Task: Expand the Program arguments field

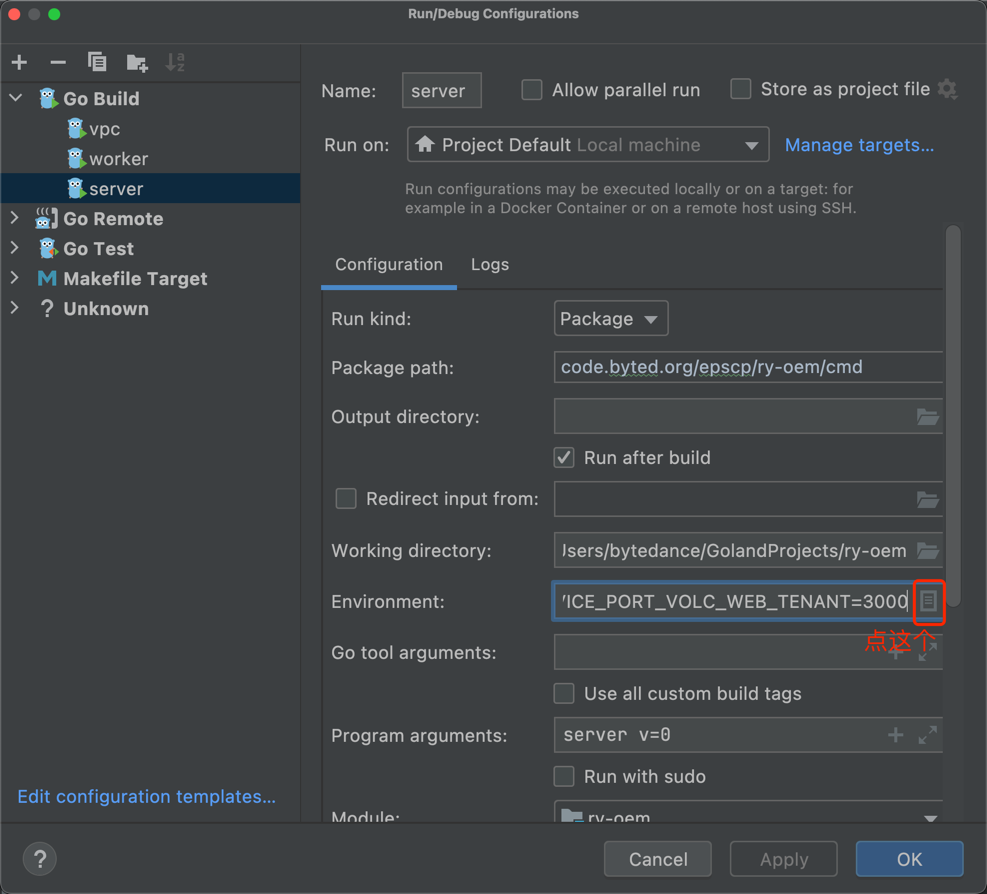Action: [x=927, y=735]
